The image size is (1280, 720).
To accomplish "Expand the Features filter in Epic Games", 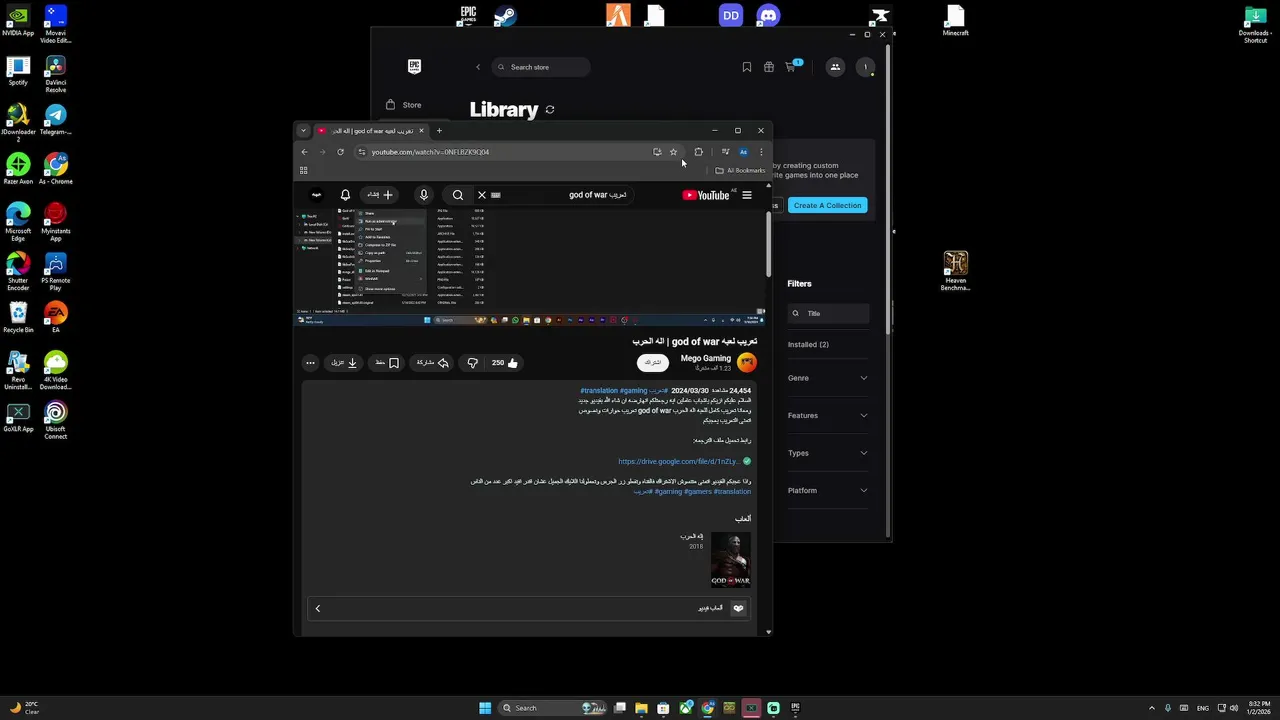I will [827, 415].
